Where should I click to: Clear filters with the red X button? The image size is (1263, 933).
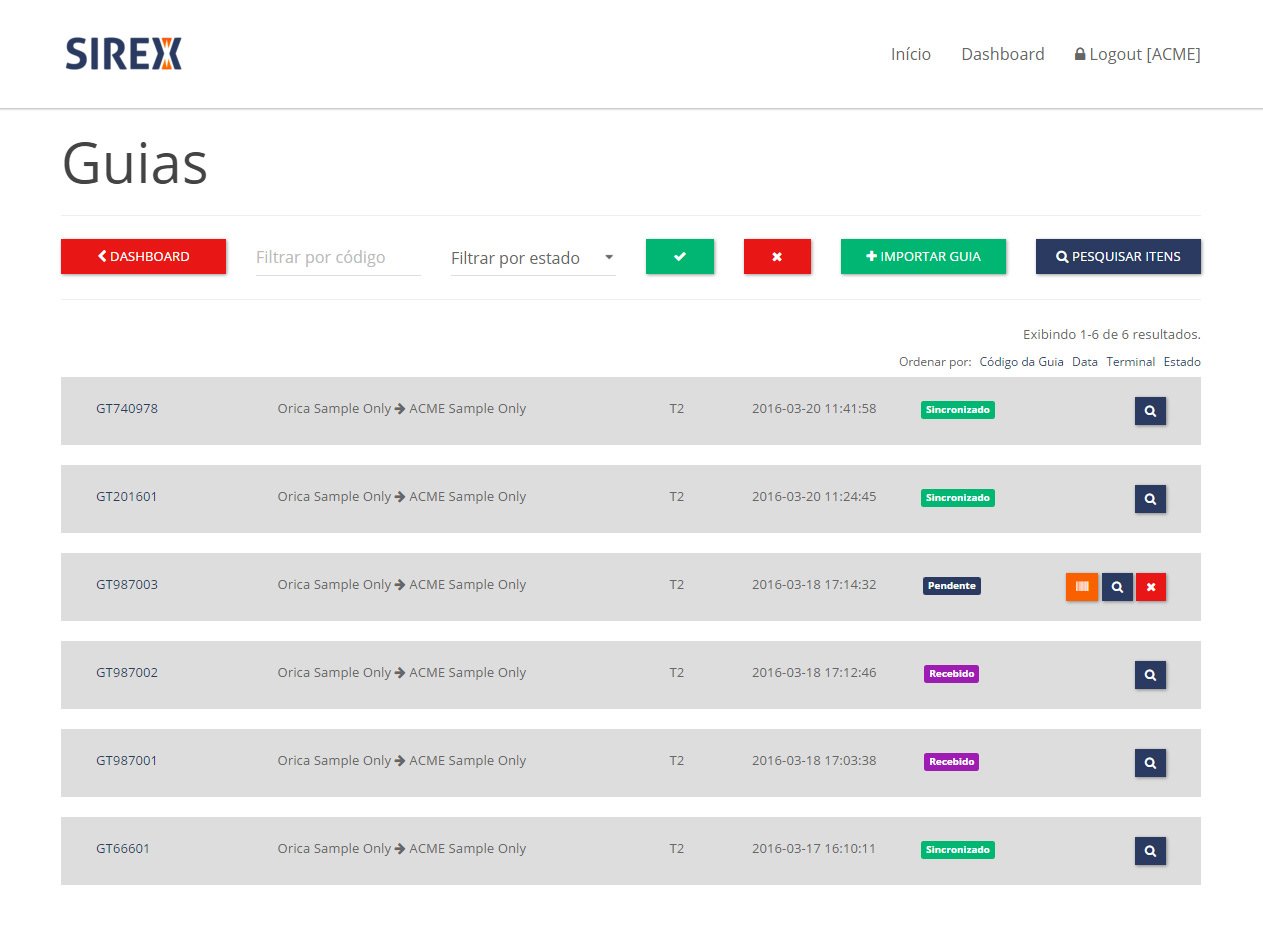[777, 257]
